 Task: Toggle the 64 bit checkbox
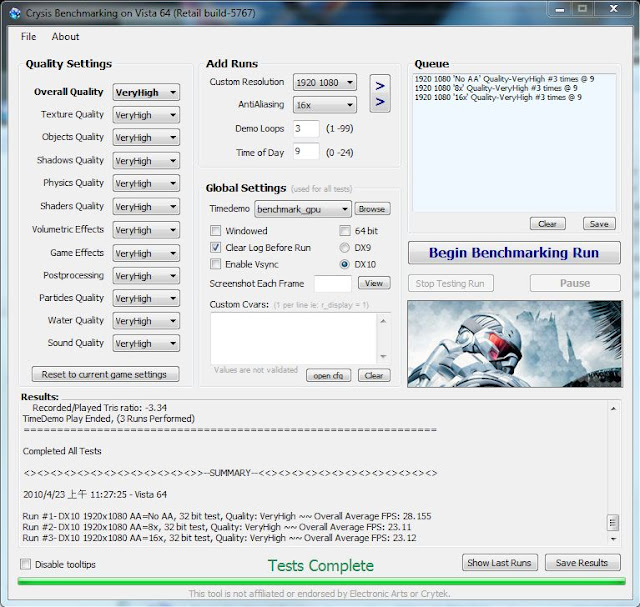pyautogui.click(x=344, y=231)
